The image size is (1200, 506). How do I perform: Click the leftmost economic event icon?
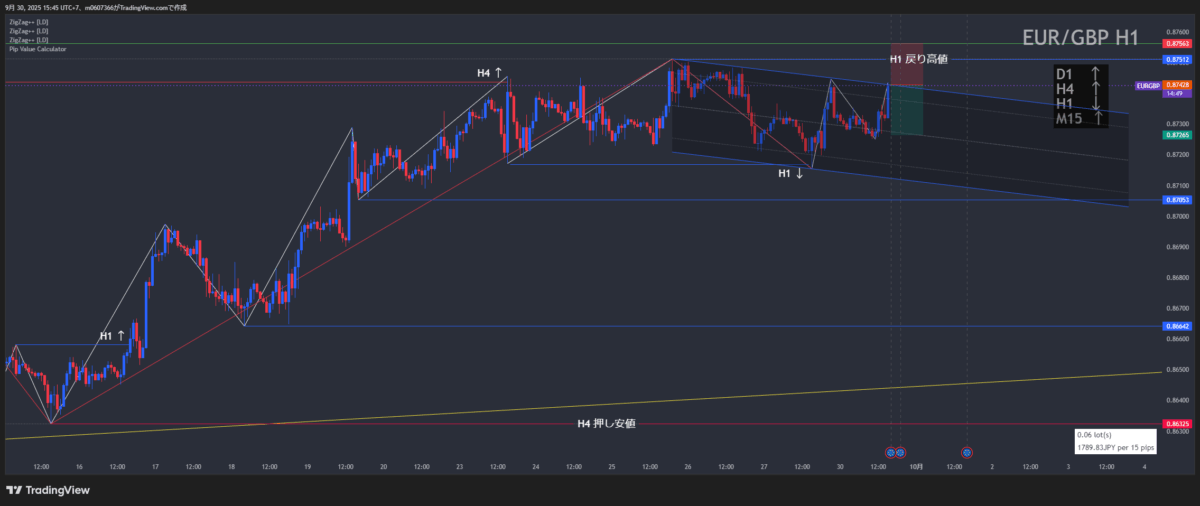[891, 452]
